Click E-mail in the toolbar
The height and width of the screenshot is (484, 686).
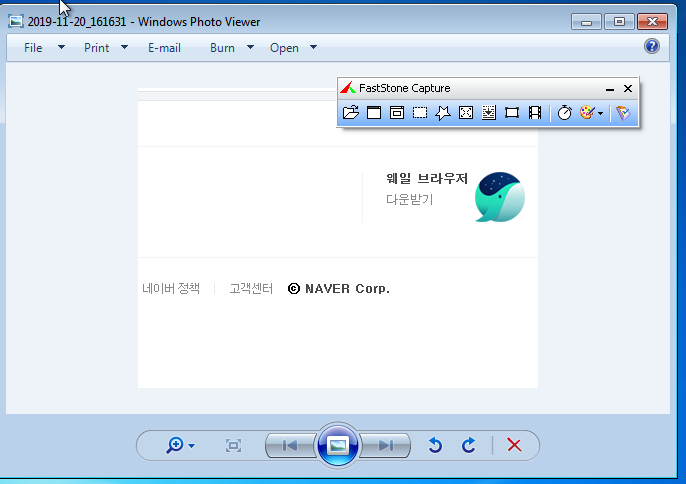164,47
